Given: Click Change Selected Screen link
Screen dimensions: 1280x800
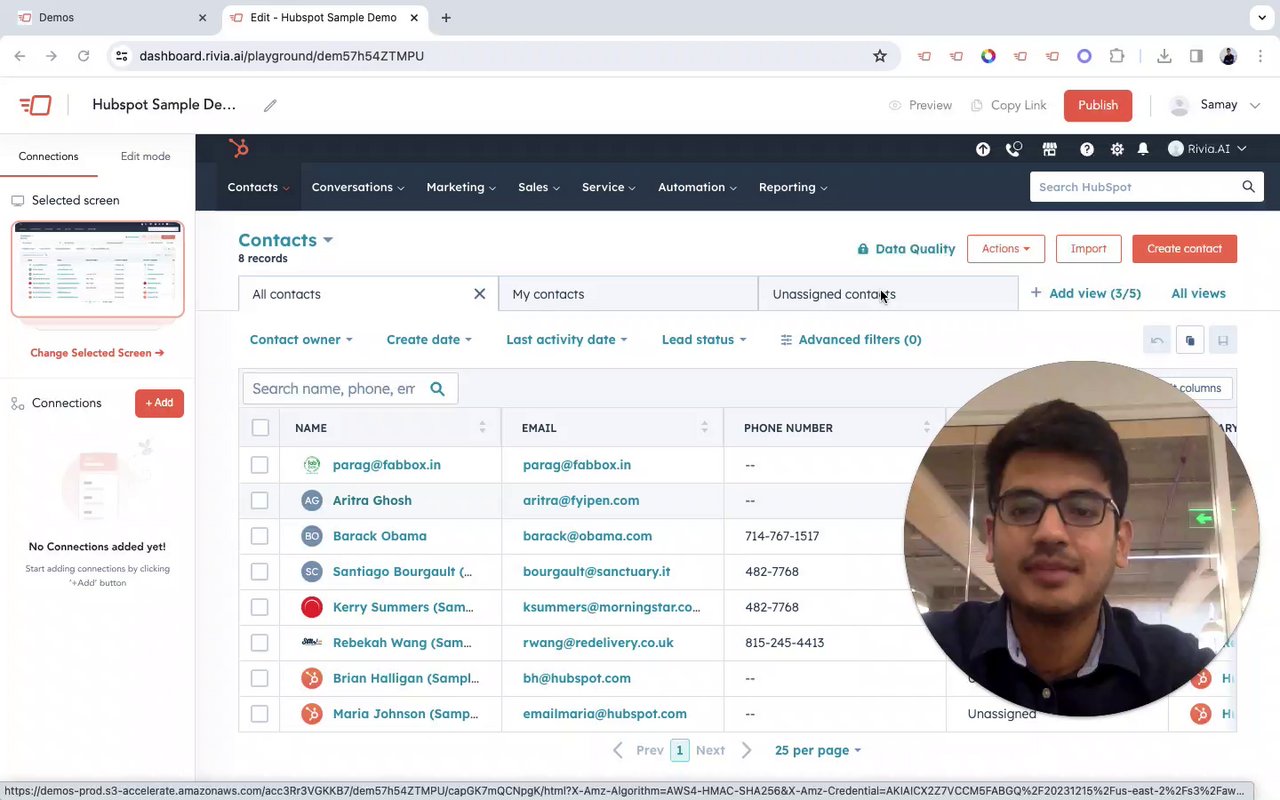Looking at the screenshot, I should click(x=97, y=353).
